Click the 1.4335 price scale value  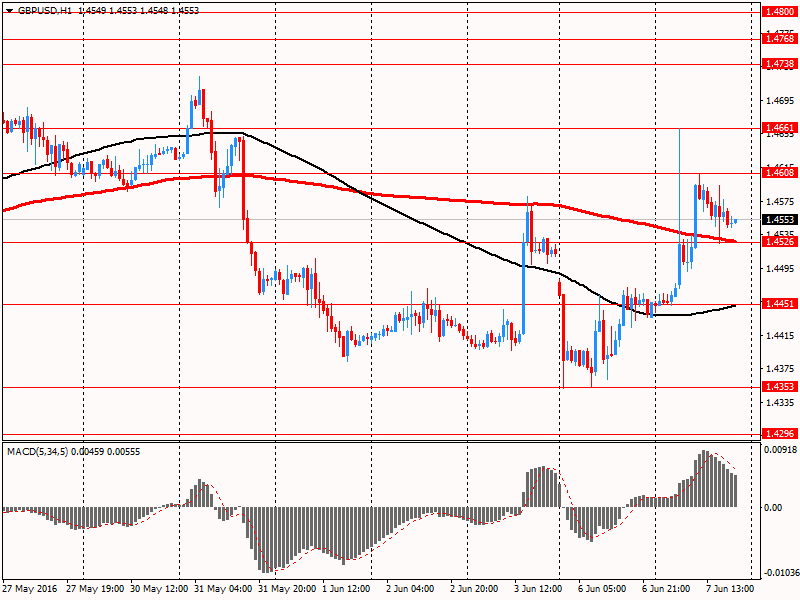[x=780, y=403]
